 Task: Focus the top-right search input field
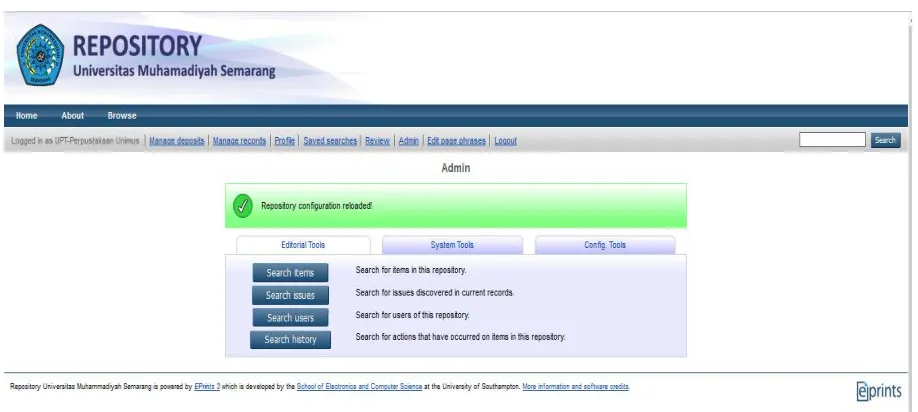pyautogui.click(x=832, y=140)
